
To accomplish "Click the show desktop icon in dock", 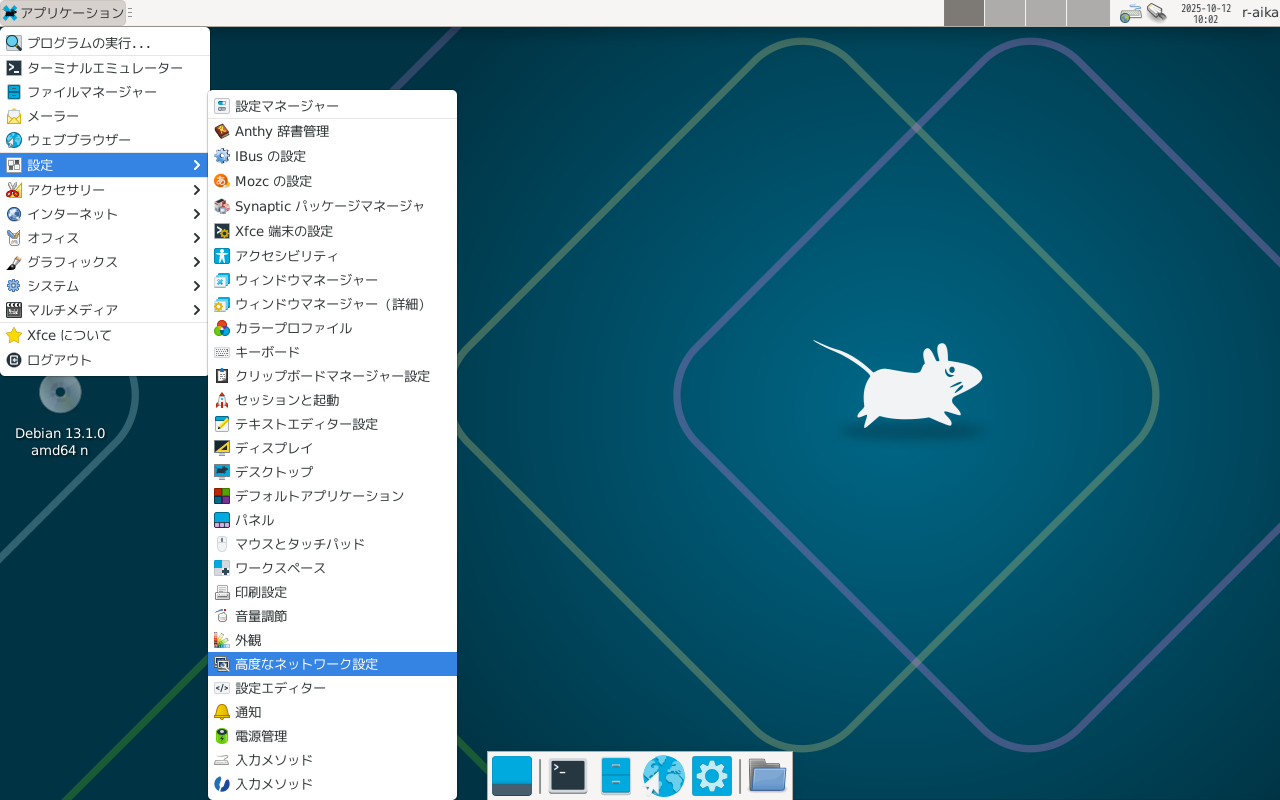I will point(512,776).
